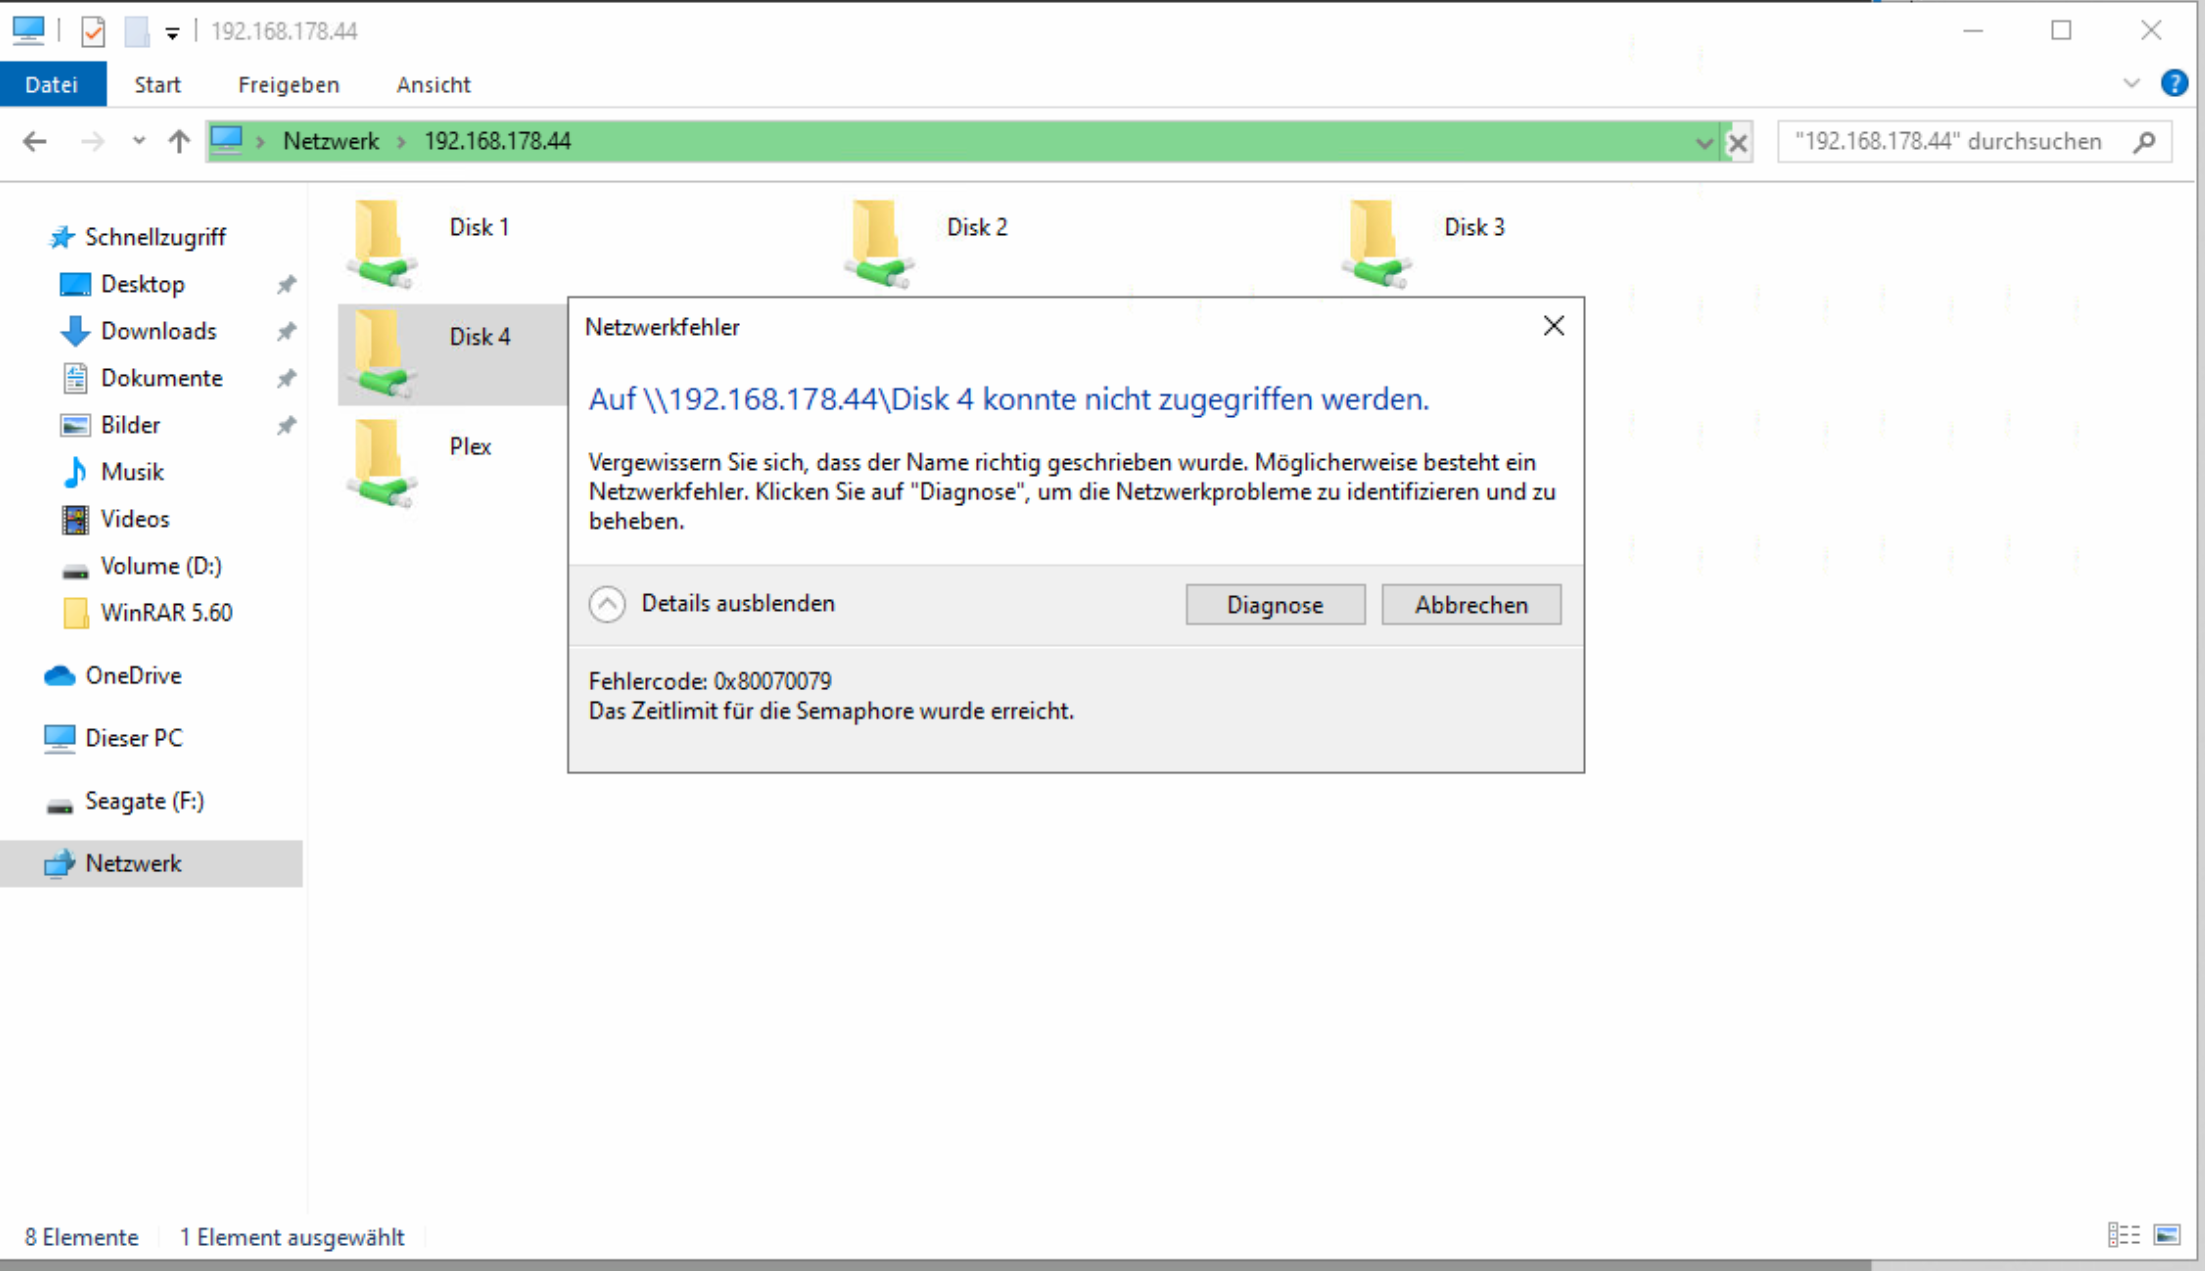
Task: Click the computer icon in address bar
Action: pyautogui.click(x=227, y=141)
